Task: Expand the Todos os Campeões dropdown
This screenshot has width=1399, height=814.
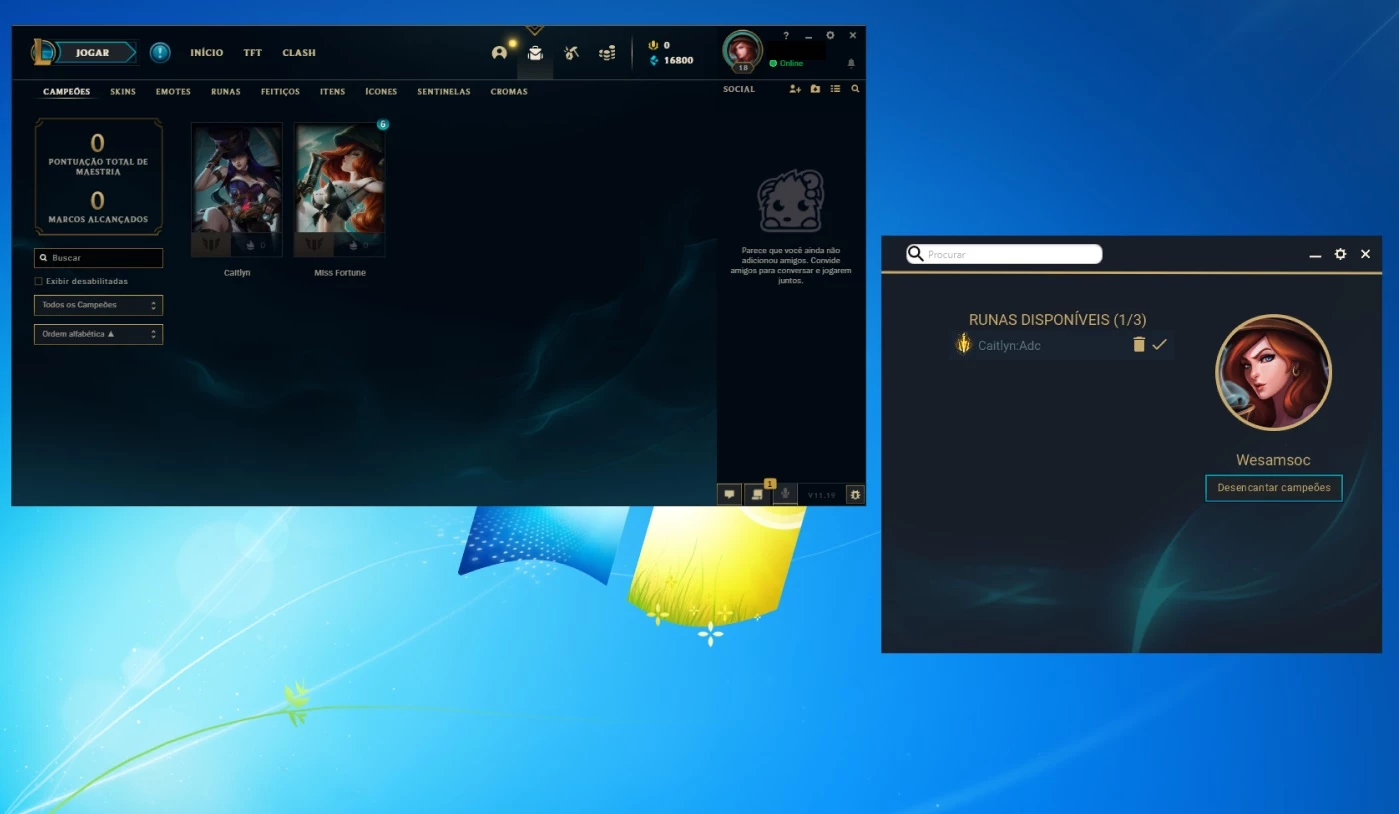Action: [x=98, y=305]
